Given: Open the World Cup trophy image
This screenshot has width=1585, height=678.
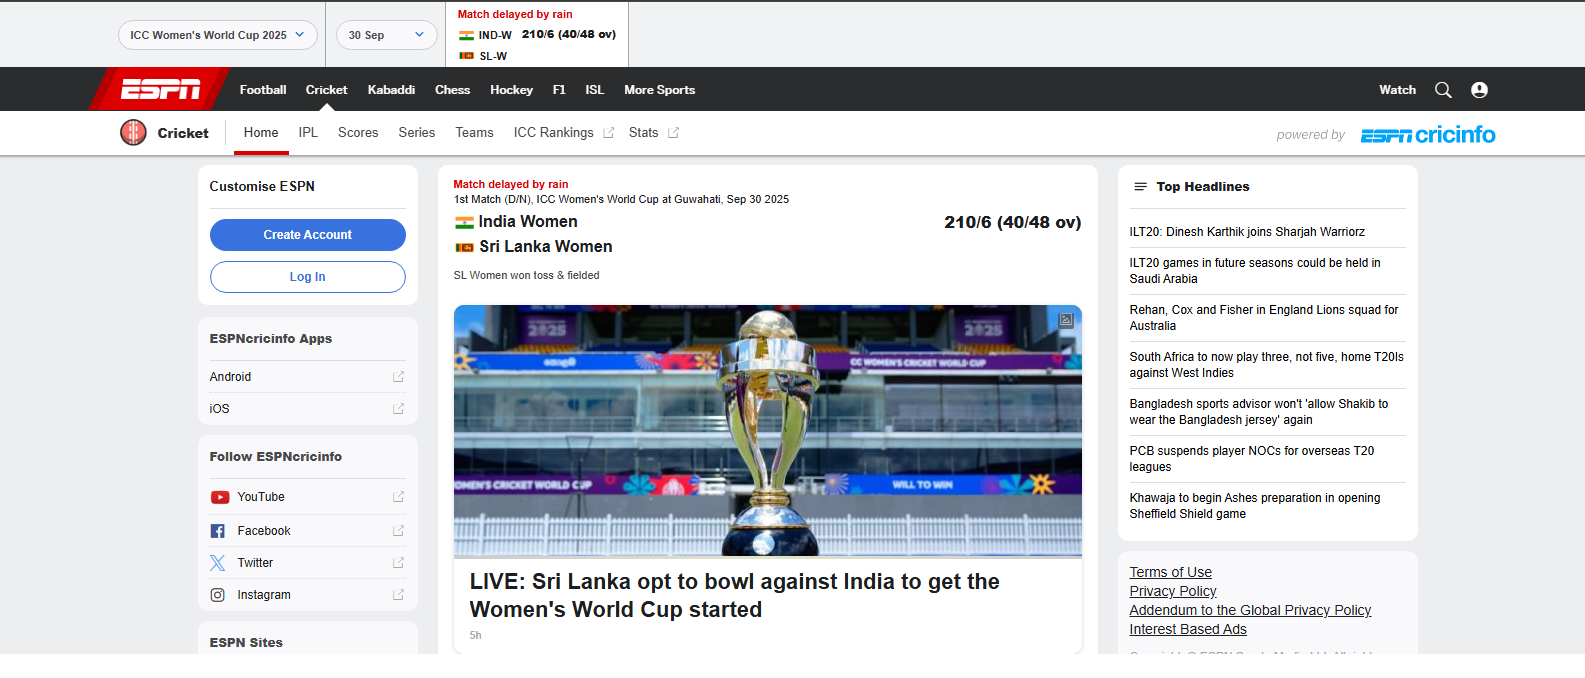Looking at the screenshot, I should click(768, 431).
